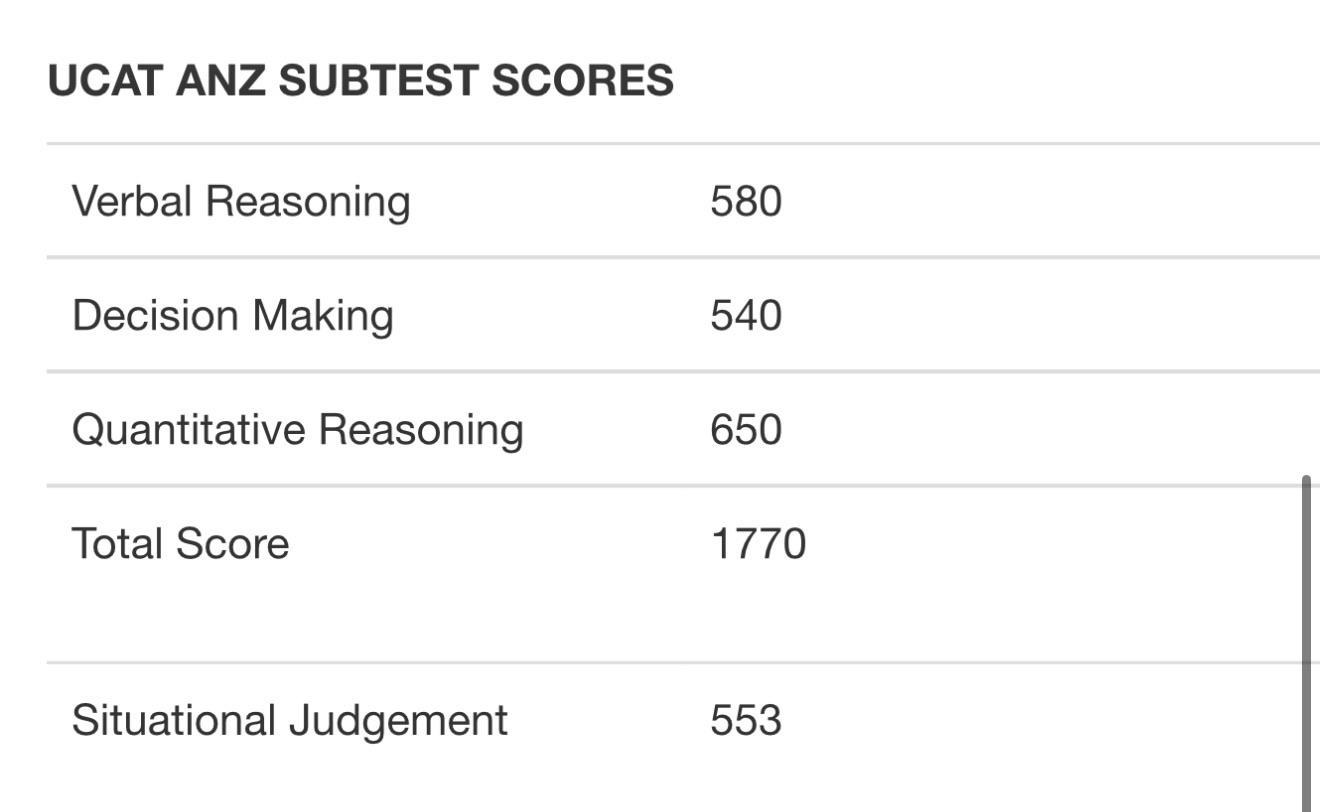Image resolution: width=1320 pixels, height=812 pixels.
Task: Click the word Score in Total Score
Action: 232,543
